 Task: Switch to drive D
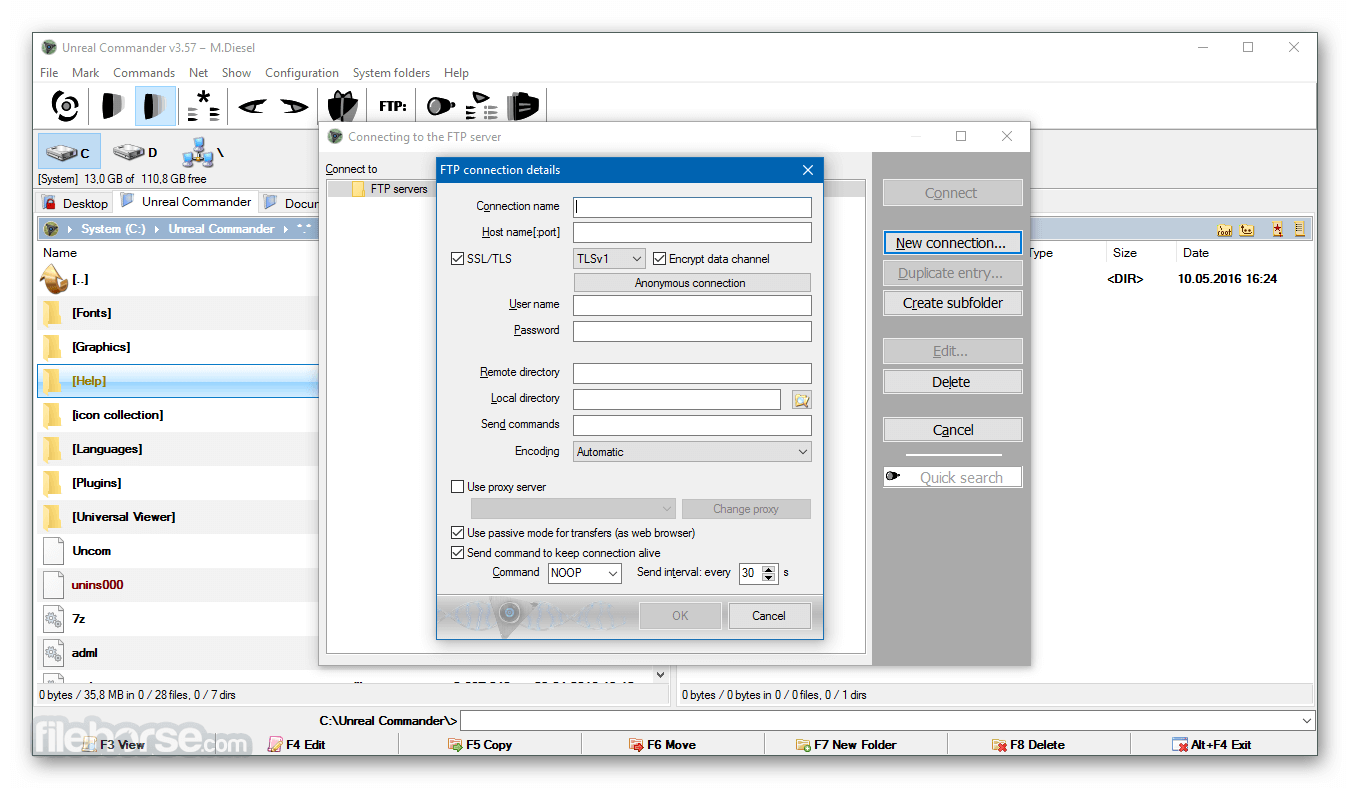pos(135,152)
